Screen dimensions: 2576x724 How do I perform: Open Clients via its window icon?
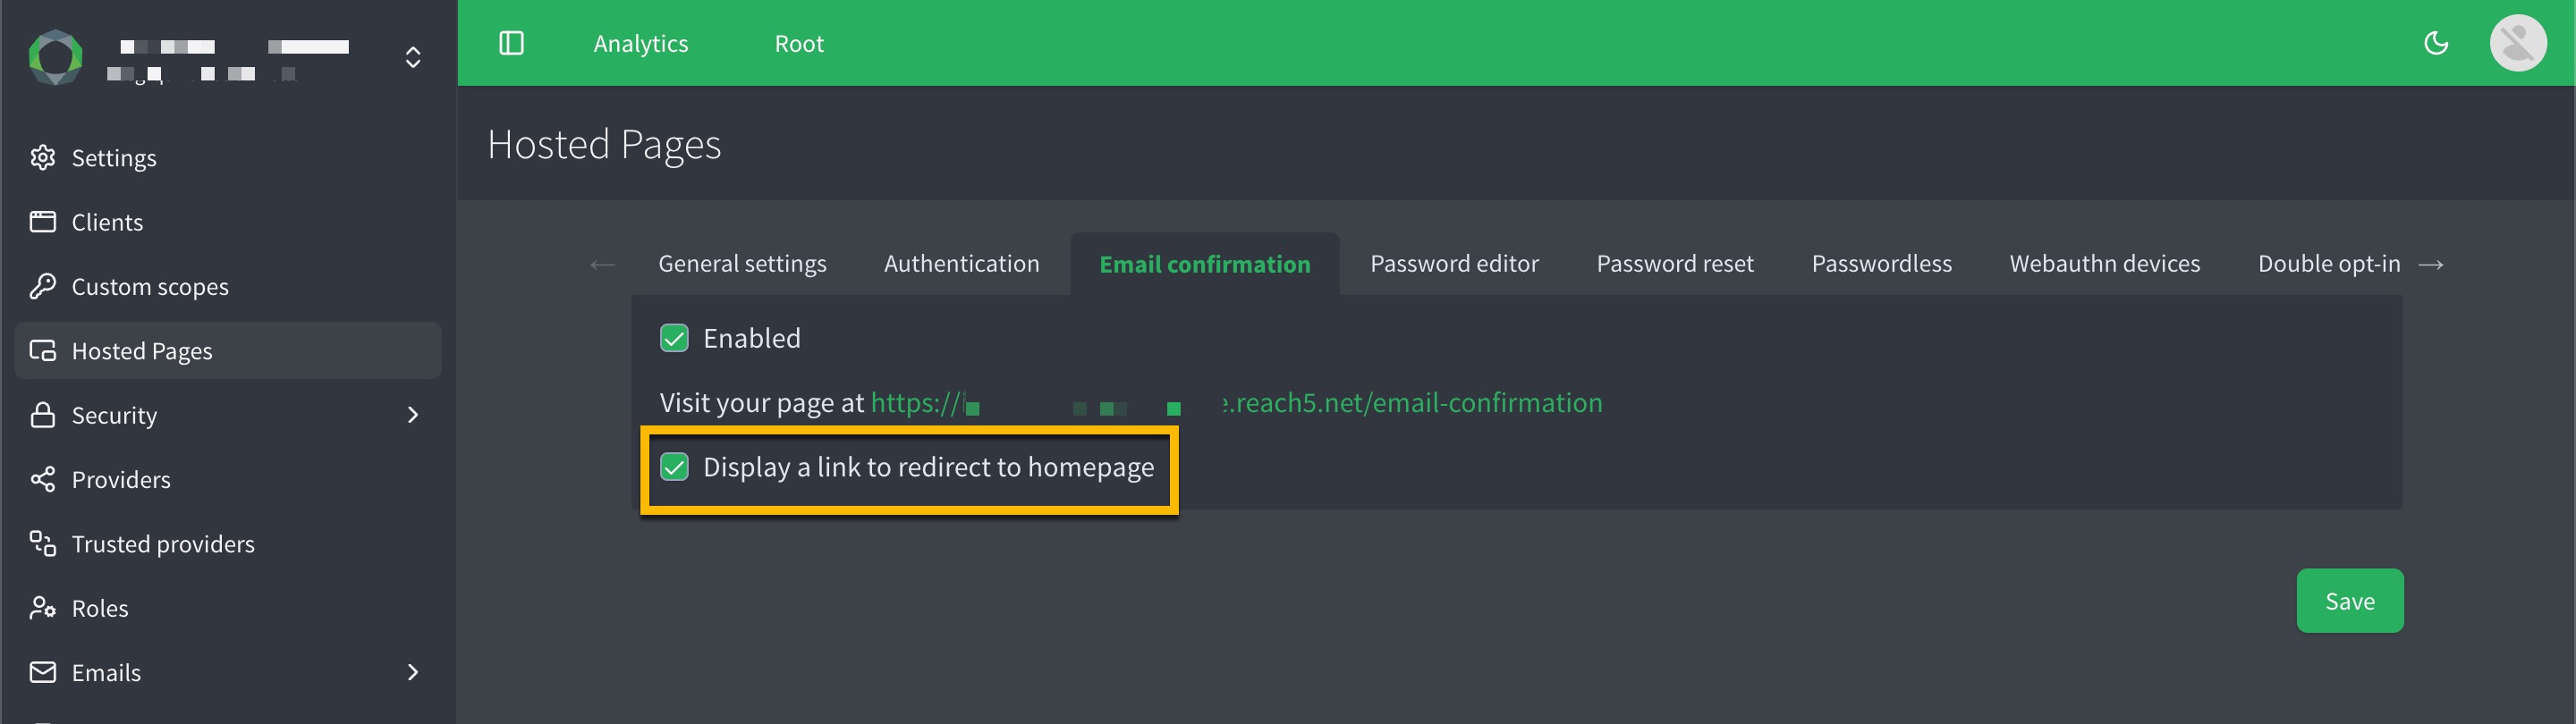43,222
